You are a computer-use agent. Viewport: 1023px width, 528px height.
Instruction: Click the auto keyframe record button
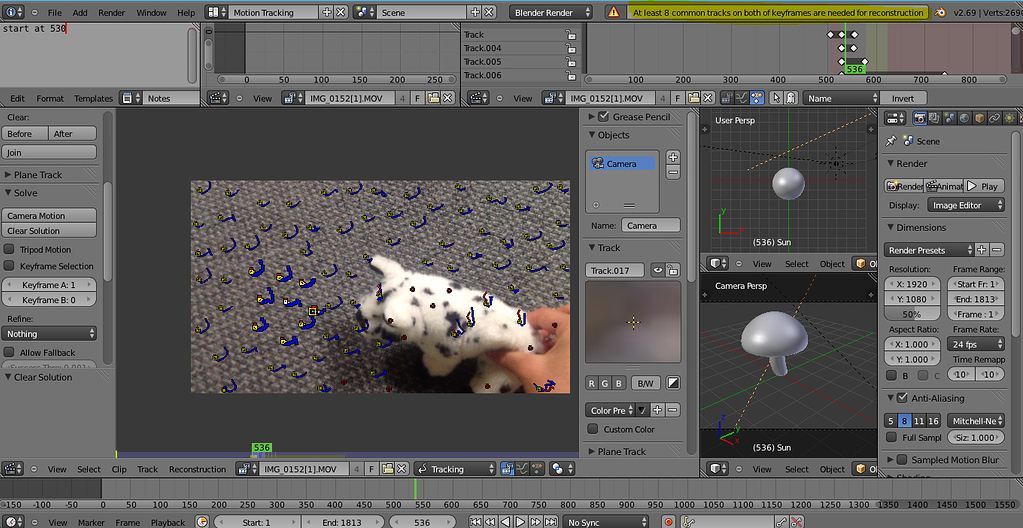pos(668,522)
